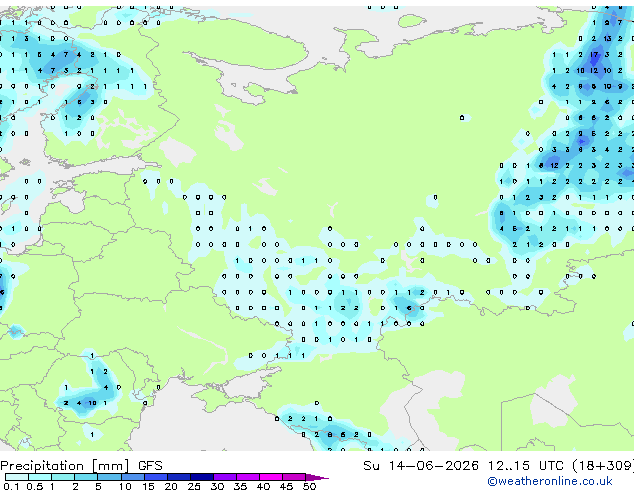Choose the 20–25 mm legend swatch
Viewport: 634px width, 490px height.
[178, 477]
